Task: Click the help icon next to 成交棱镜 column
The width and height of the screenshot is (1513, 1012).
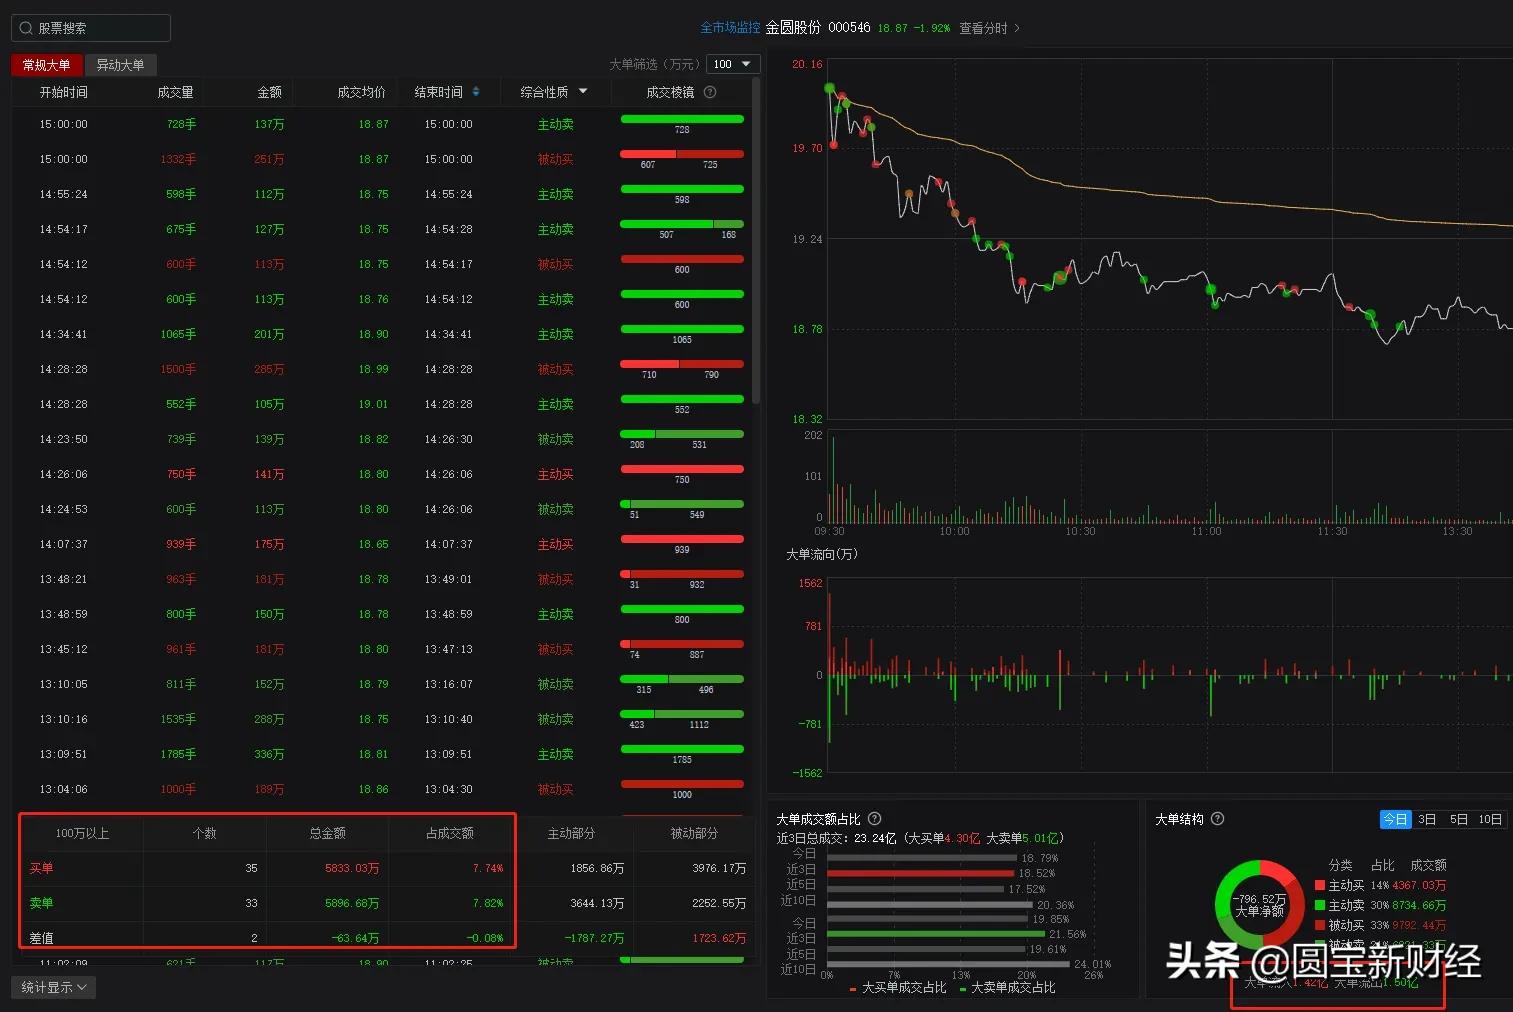Action: click(x=709, y=91)
